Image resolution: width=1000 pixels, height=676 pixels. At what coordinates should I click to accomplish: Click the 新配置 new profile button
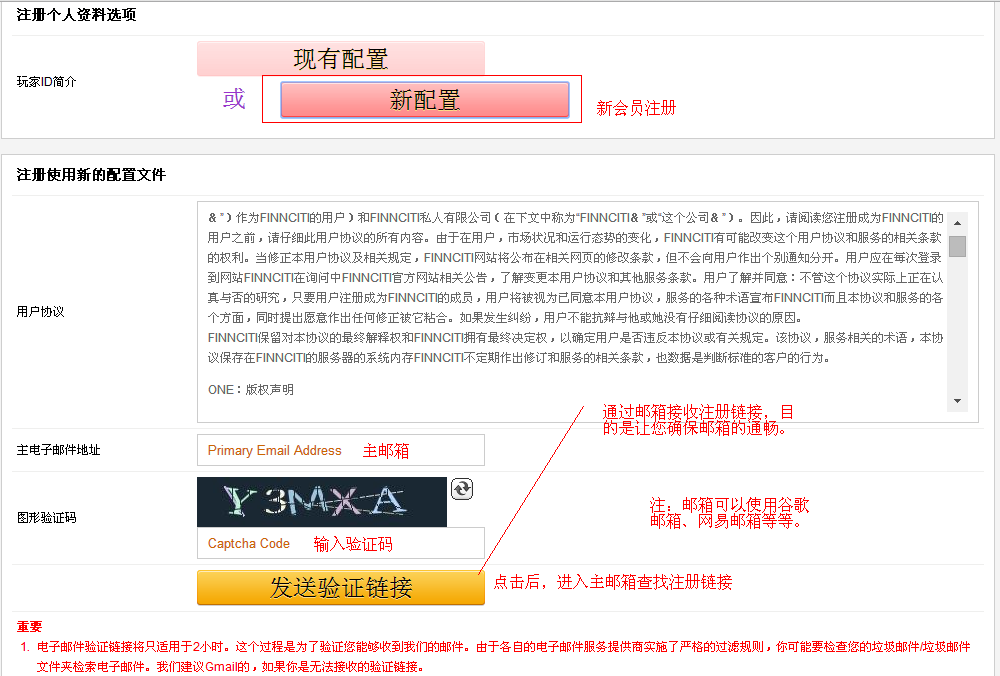[x=425, y=99]
